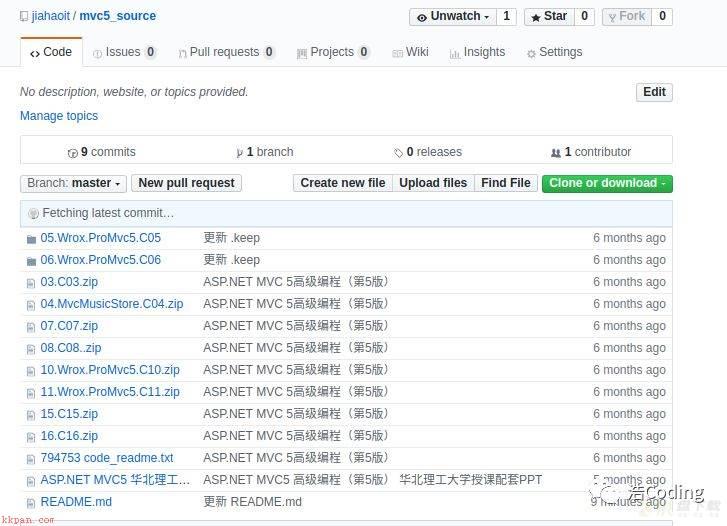Click file icon beside README.md
727x526 pixels.
pos(31,503)
